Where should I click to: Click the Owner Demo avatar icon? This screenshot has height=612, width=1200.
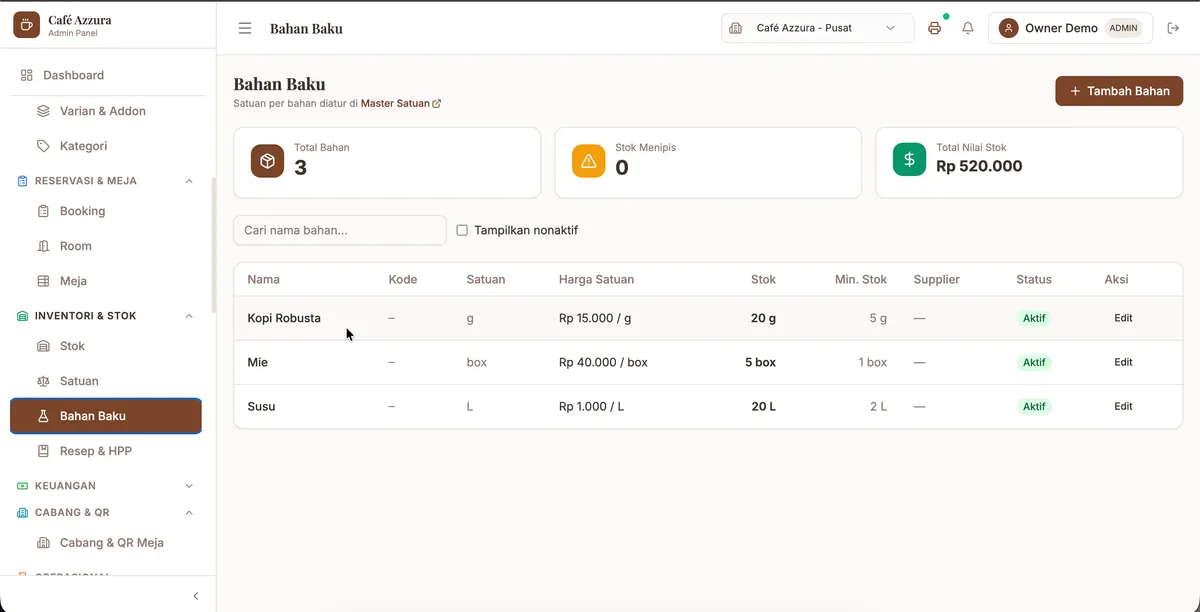(x=1009, y=28)
